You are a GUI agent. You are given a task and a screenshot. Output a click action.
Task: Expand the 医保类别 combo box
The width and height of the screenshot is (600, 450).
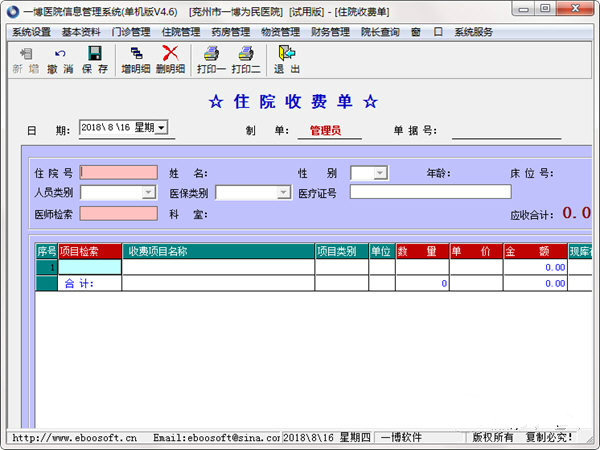point(283,193)
